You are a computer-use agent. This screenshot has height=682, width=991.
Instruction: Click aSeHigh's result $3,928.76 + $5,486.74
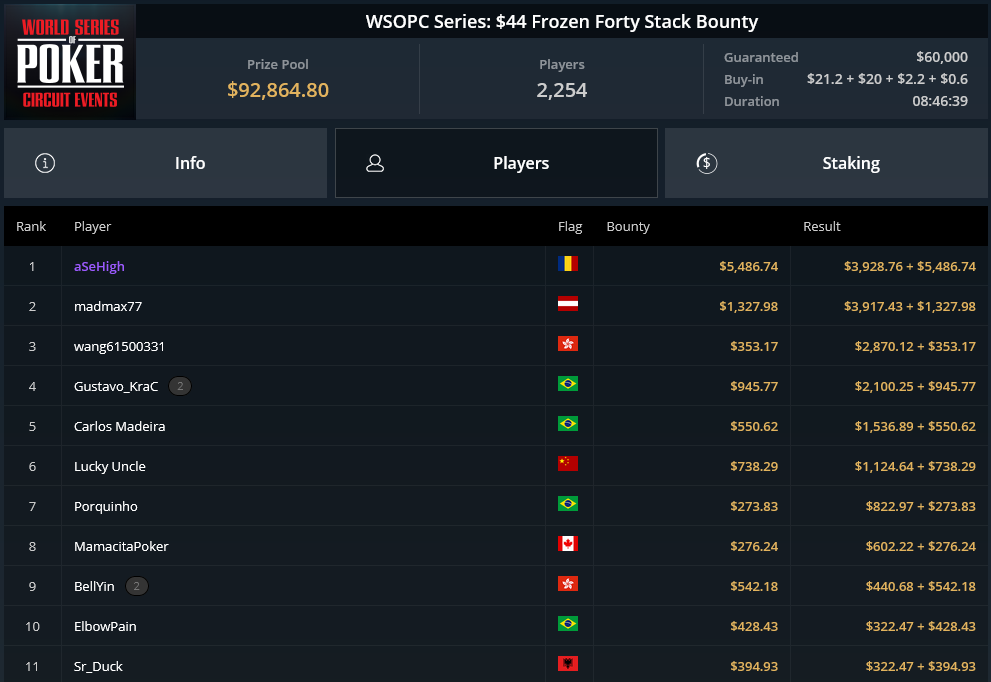click(x=910, y=267)
